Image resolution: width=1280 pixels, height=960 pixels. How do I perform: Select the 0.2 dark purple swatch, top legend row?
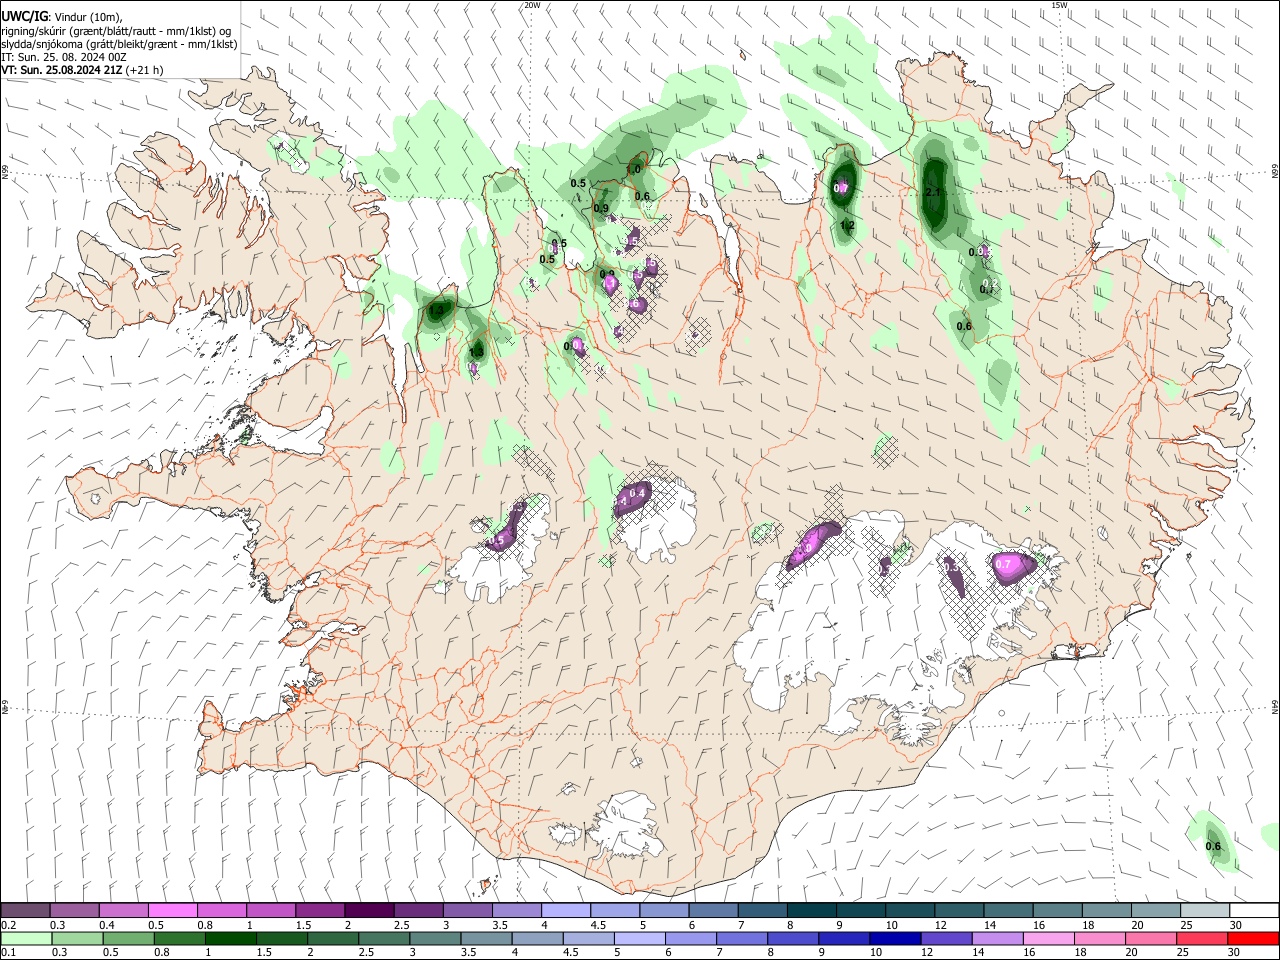click(25, 911)
